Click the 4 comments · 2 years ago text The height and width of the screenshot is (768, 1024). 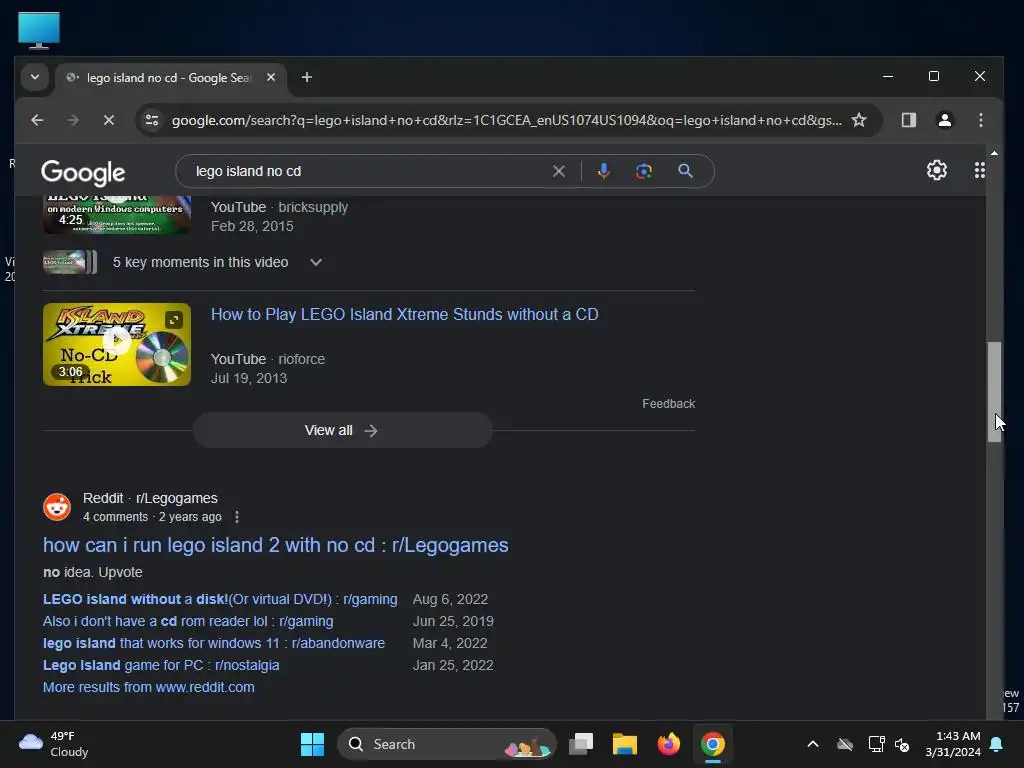coord(152,517)
